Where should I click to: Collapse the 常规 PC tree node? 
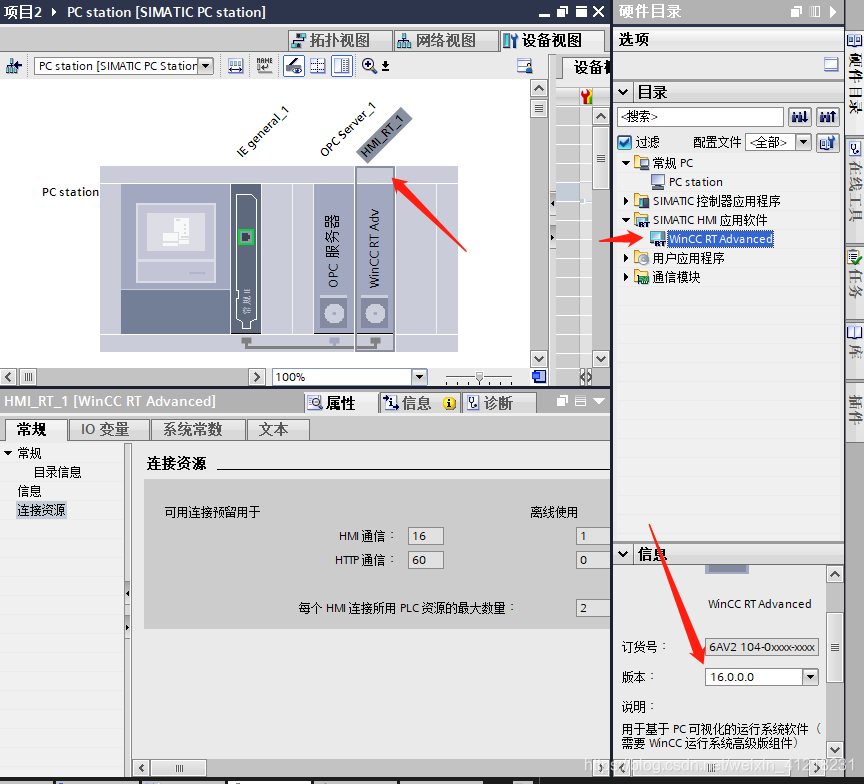[625, 163]
